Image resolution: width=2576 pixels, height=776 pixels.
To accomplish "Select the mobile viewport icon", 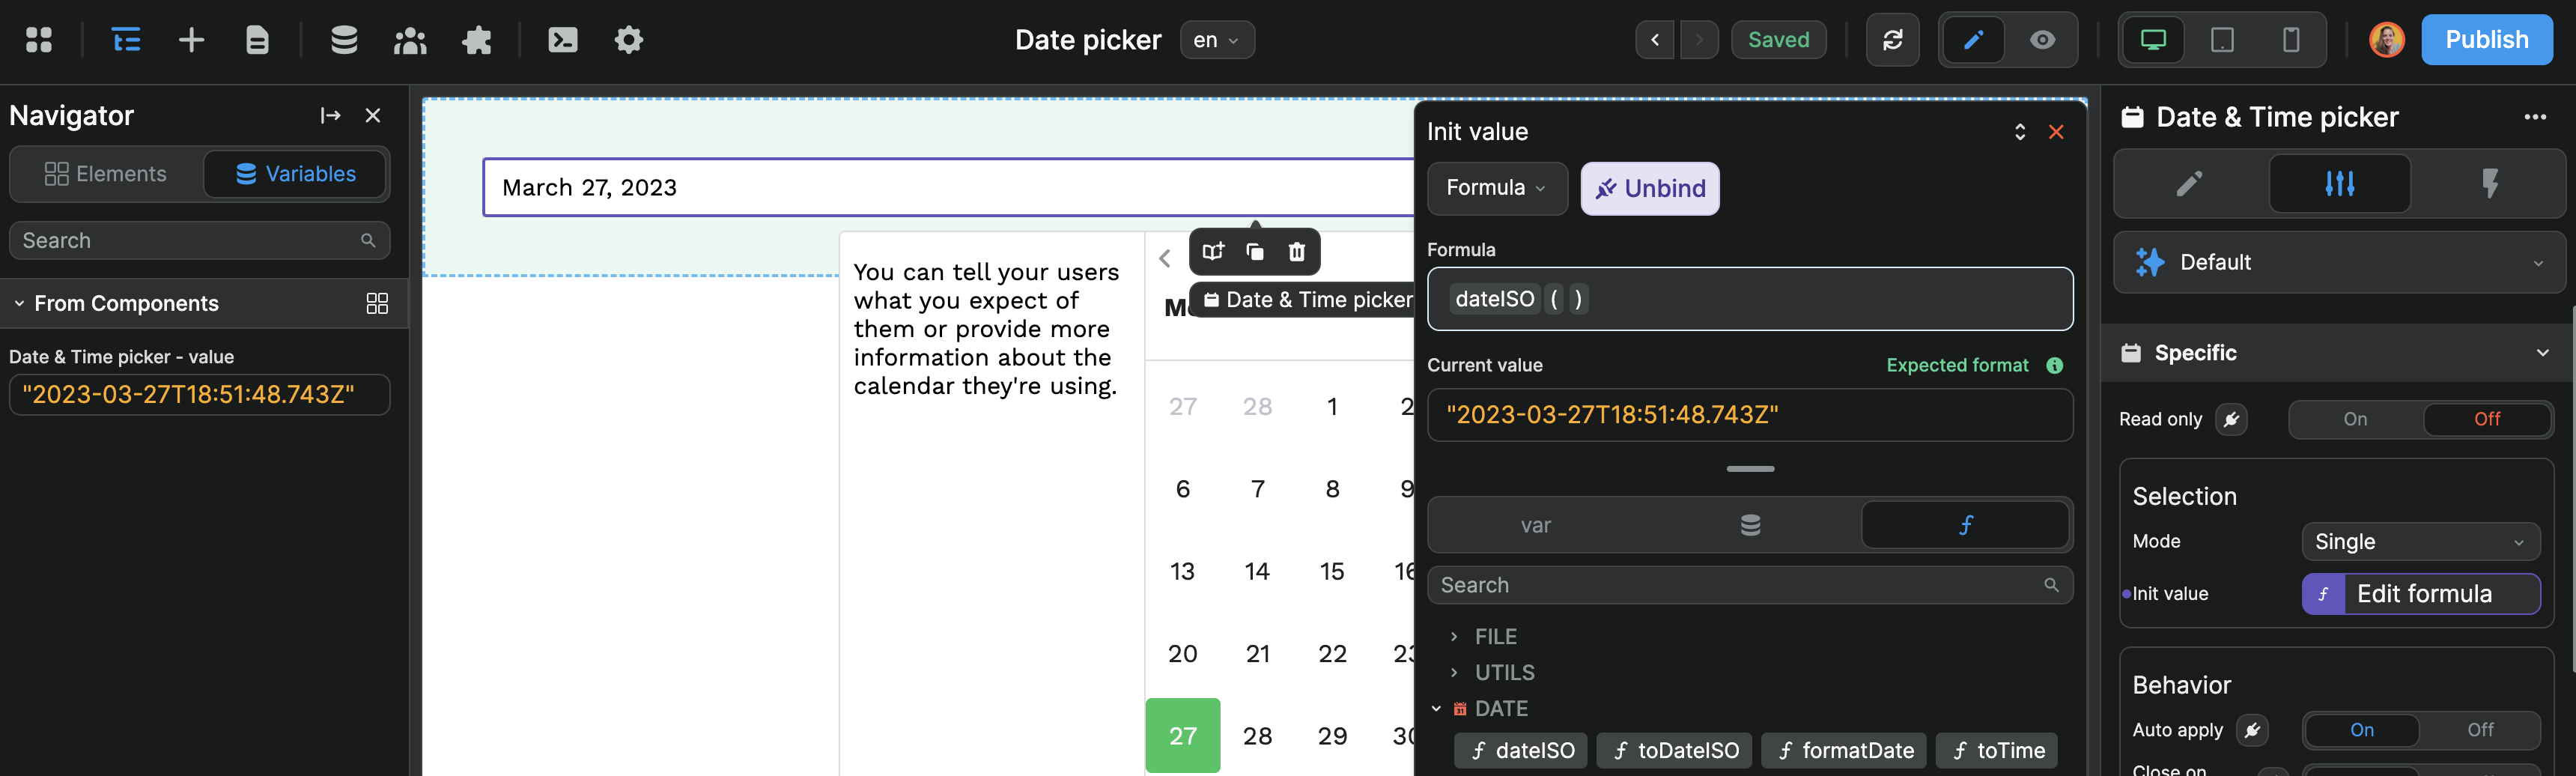I will tap(2291, 40).
